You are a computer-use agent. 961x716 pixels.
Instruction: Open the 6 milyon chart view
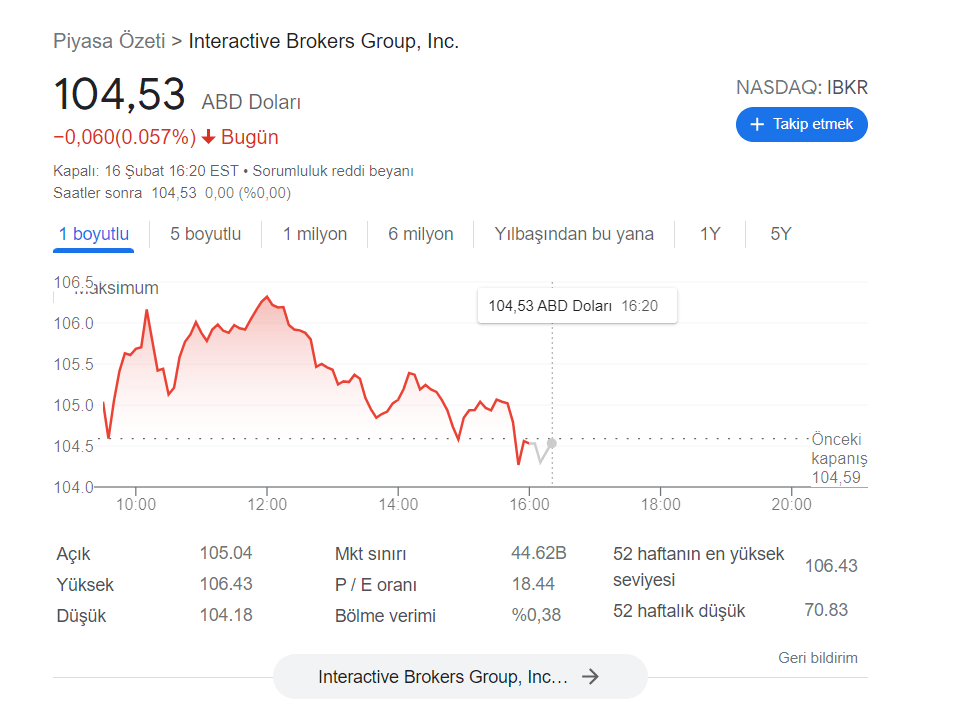420,233
